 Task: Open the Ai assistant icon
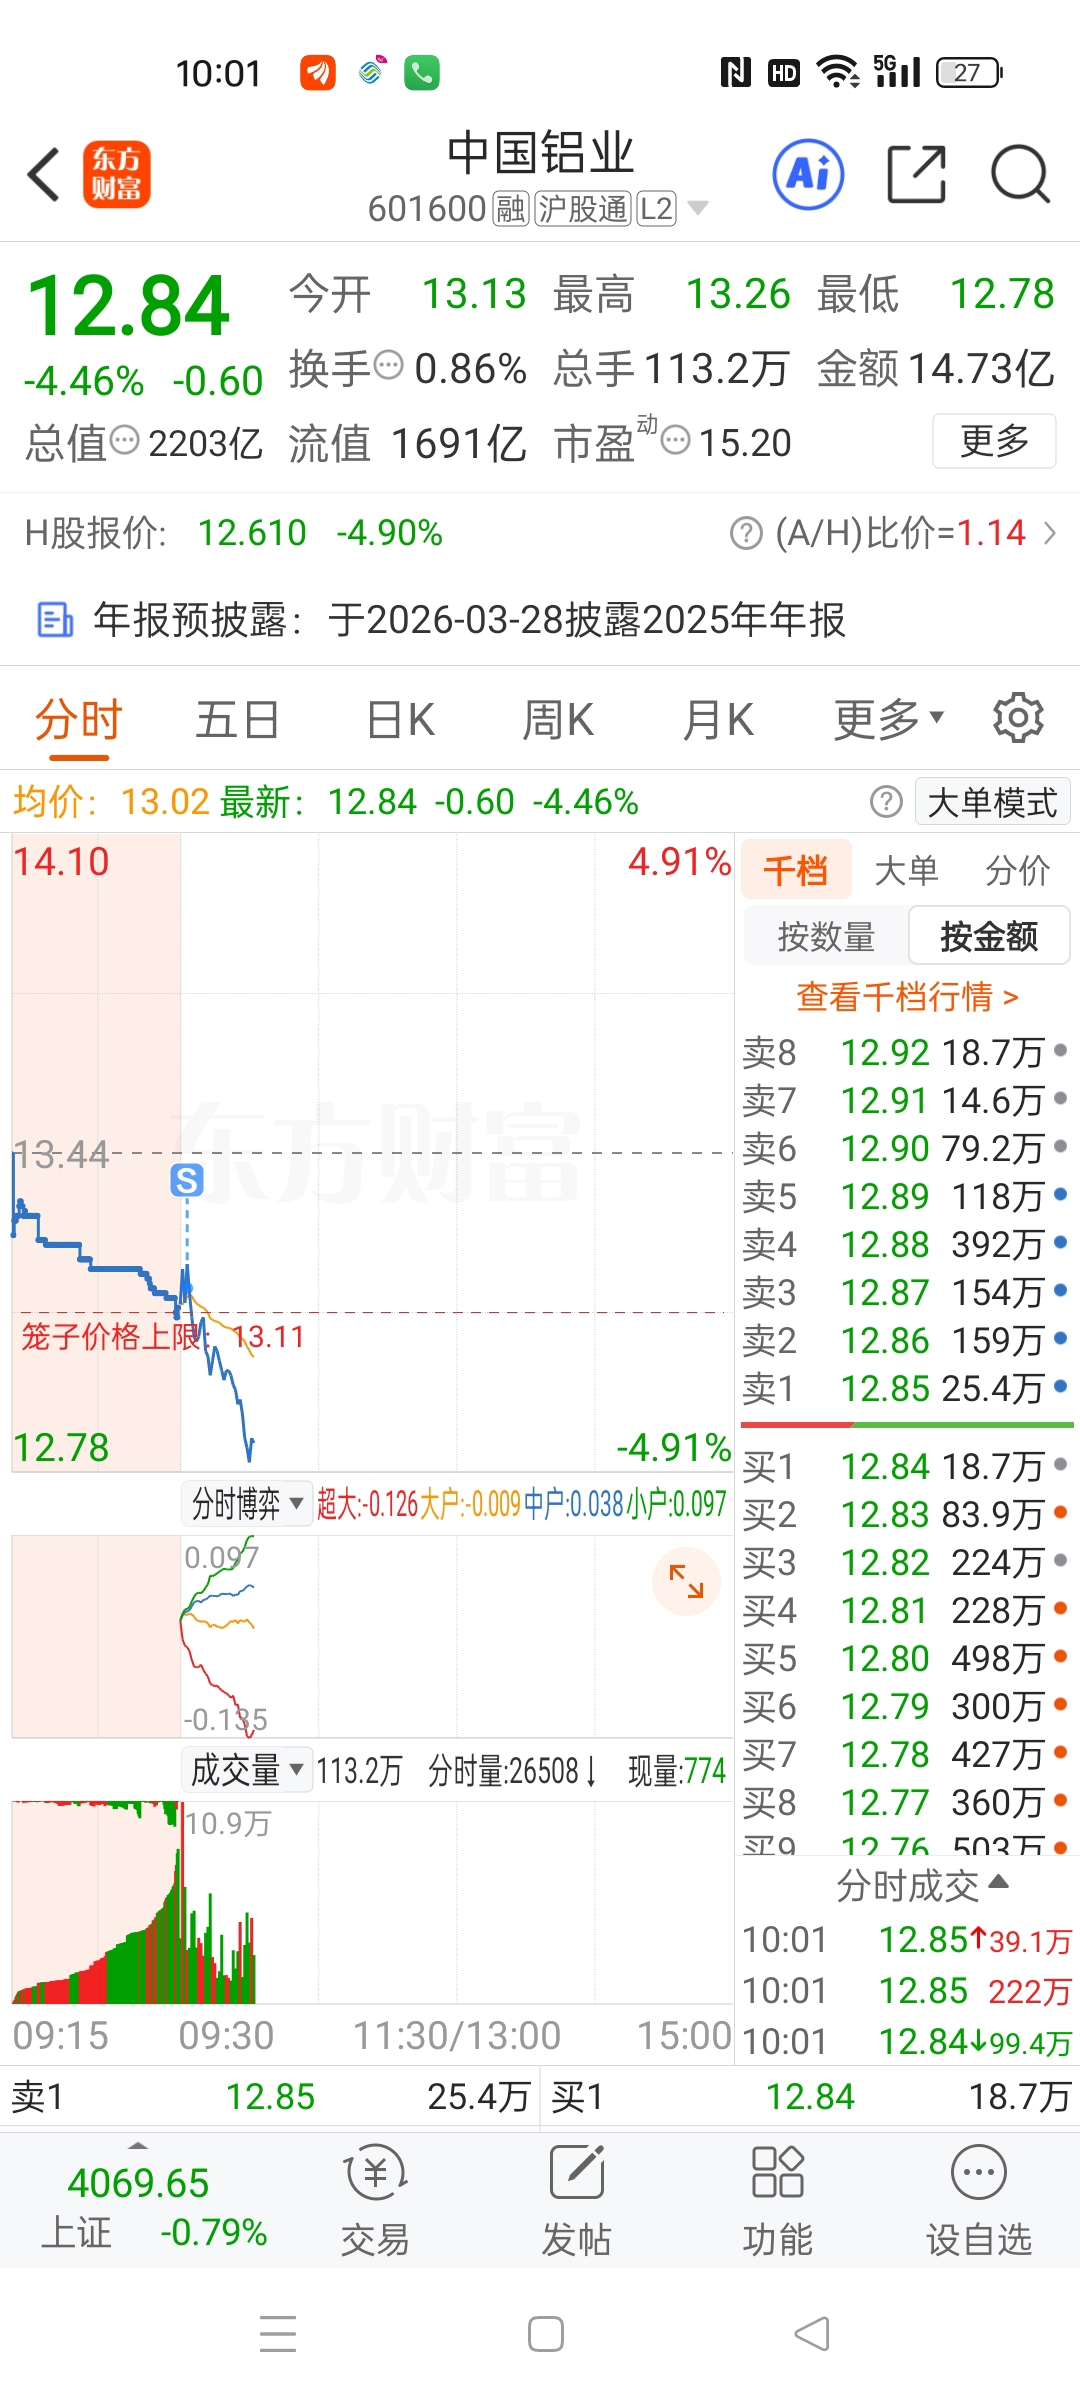pos(808,174)
